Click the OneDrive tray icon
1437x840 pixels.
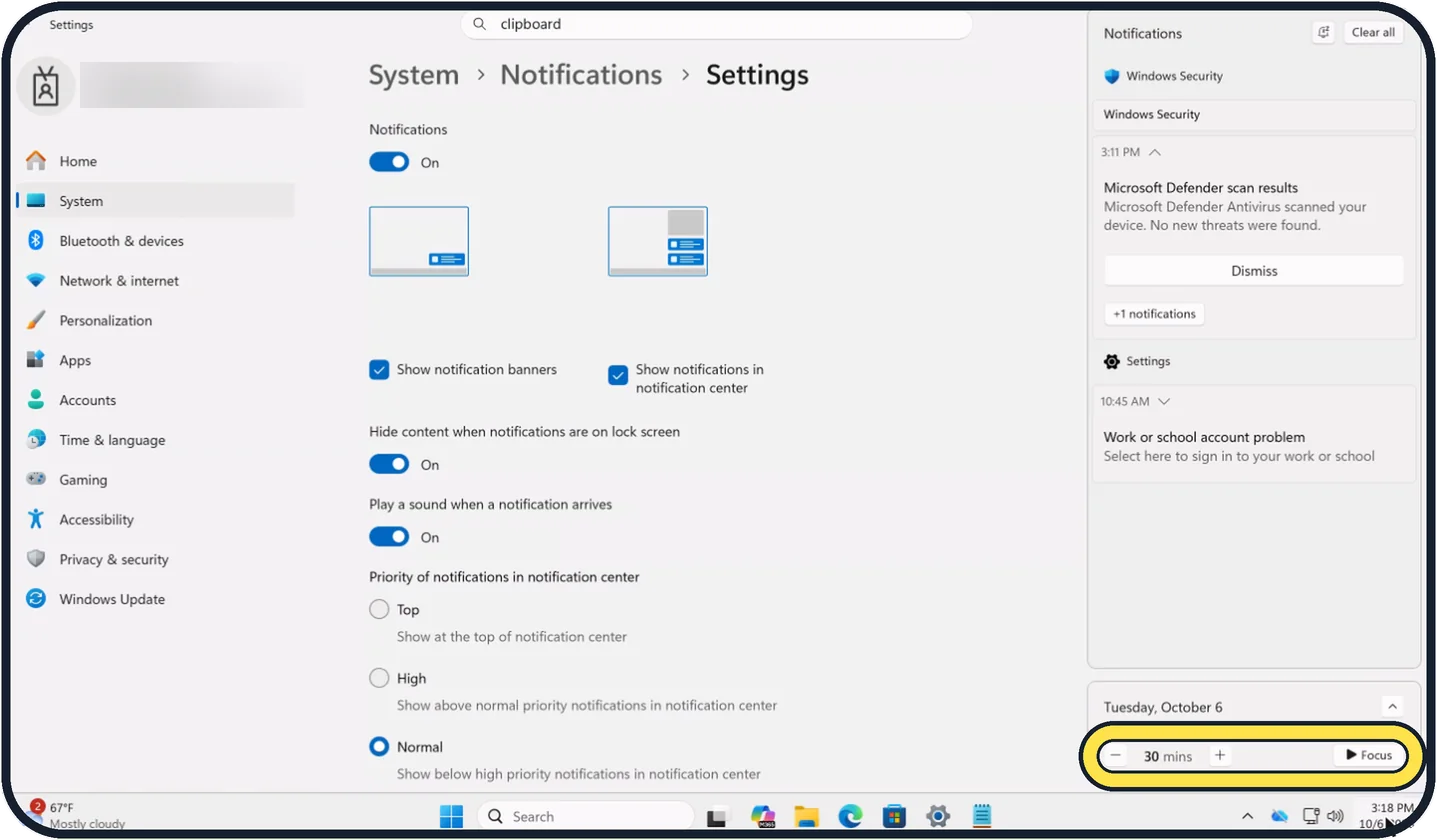pos(1279,817)
